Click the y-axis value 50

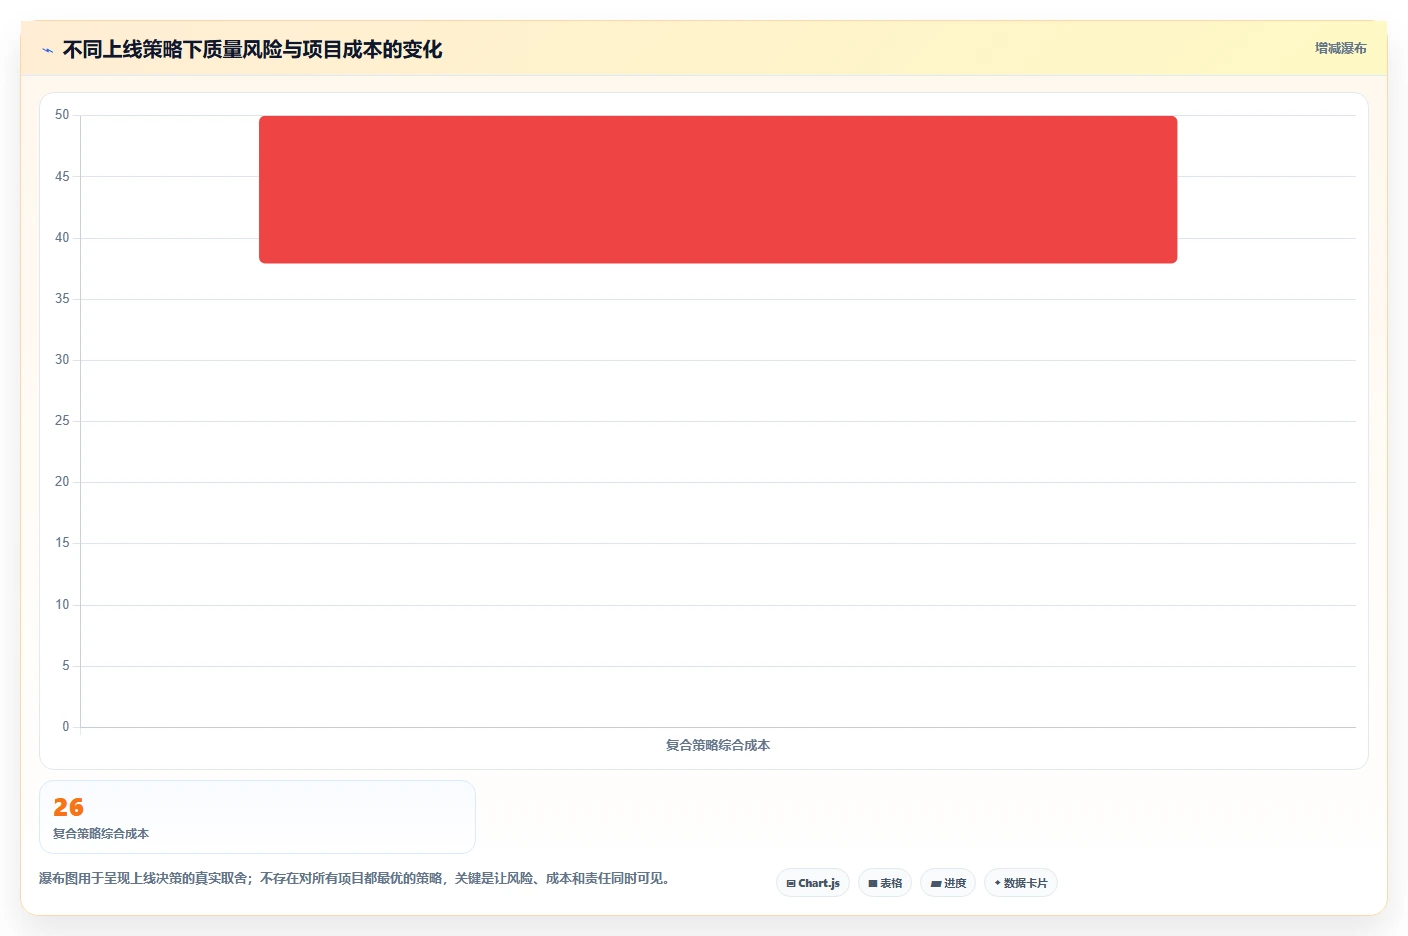[62, 115]
